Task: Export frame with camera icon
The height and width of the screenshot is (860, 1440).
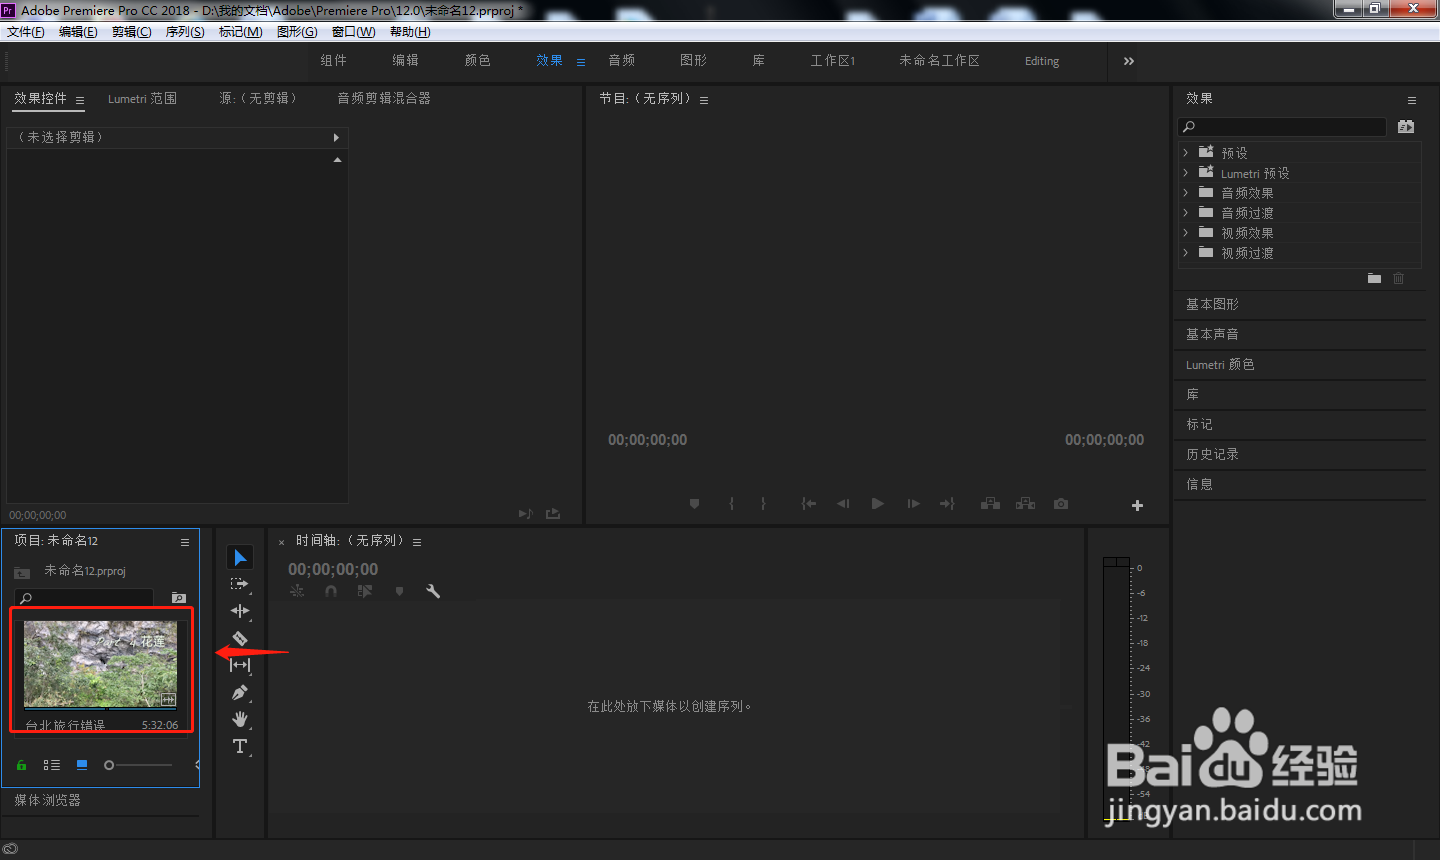Action: [x=1061, y=504]
